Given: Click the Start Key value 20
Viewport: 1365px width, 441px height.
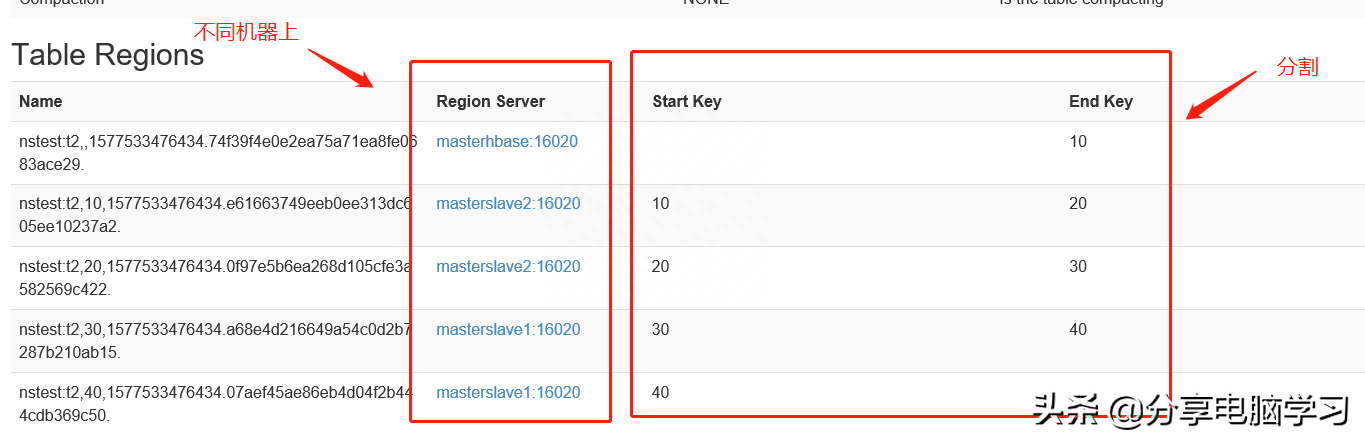Looking at the screenshot, I should click(x=661, y=267).
